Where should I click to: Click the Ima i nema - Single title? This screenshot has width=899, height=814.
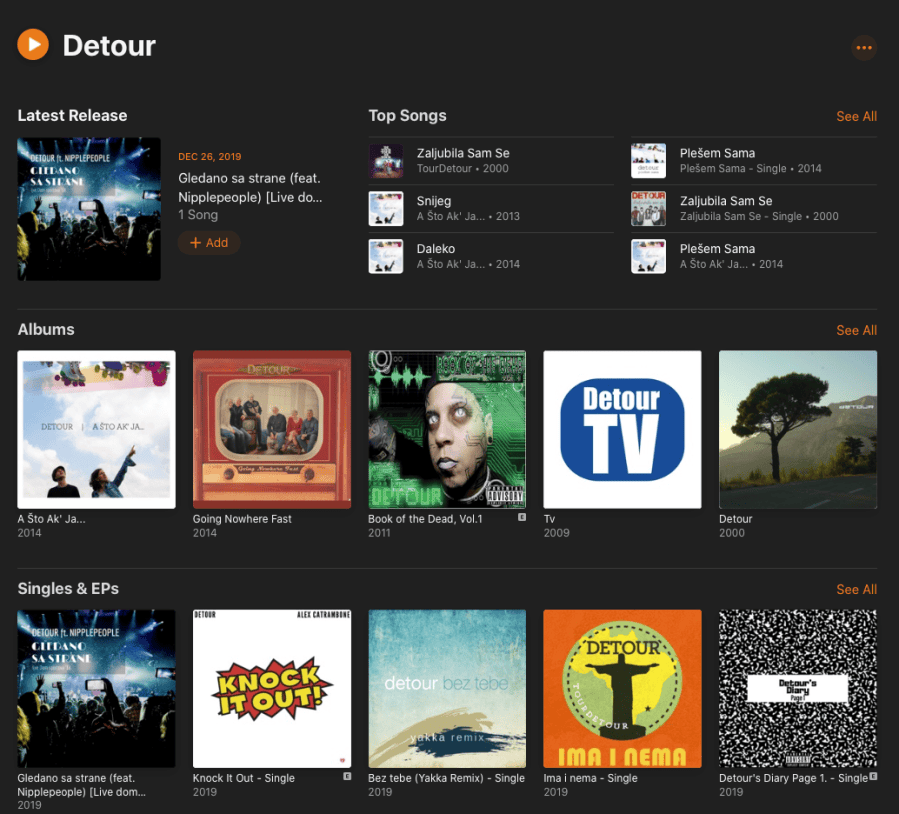(x=591, y=778)
